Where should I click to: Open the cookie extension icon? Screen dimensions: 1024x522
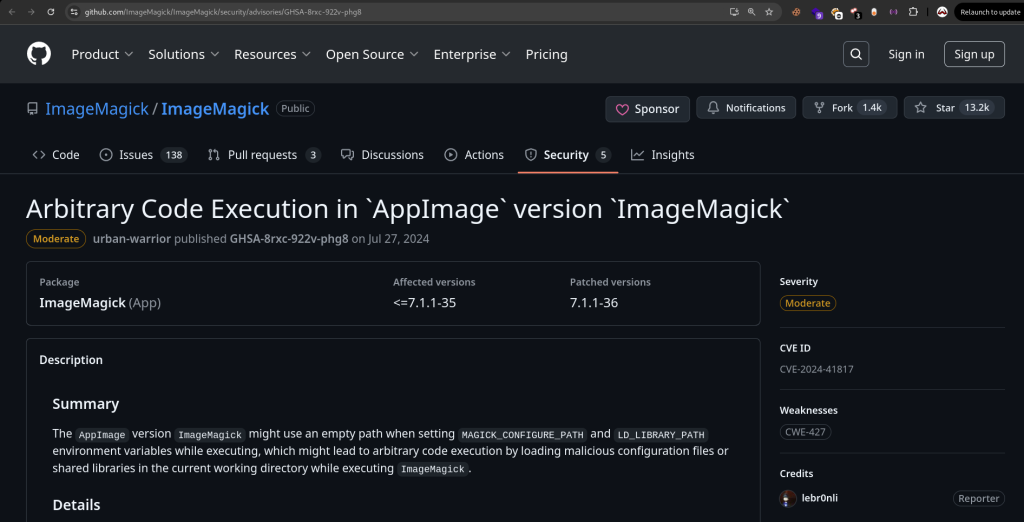pyautogui.click(x=796, y=12)
